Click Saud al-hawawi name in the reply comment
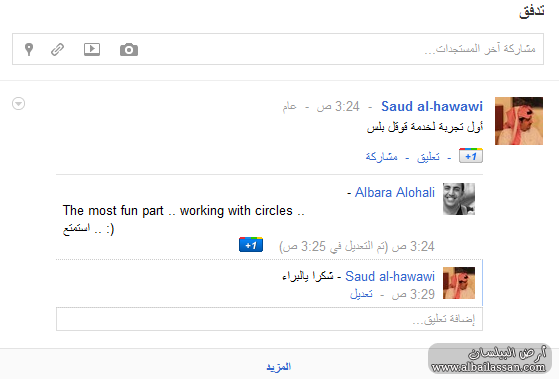 tap(390, 276)
